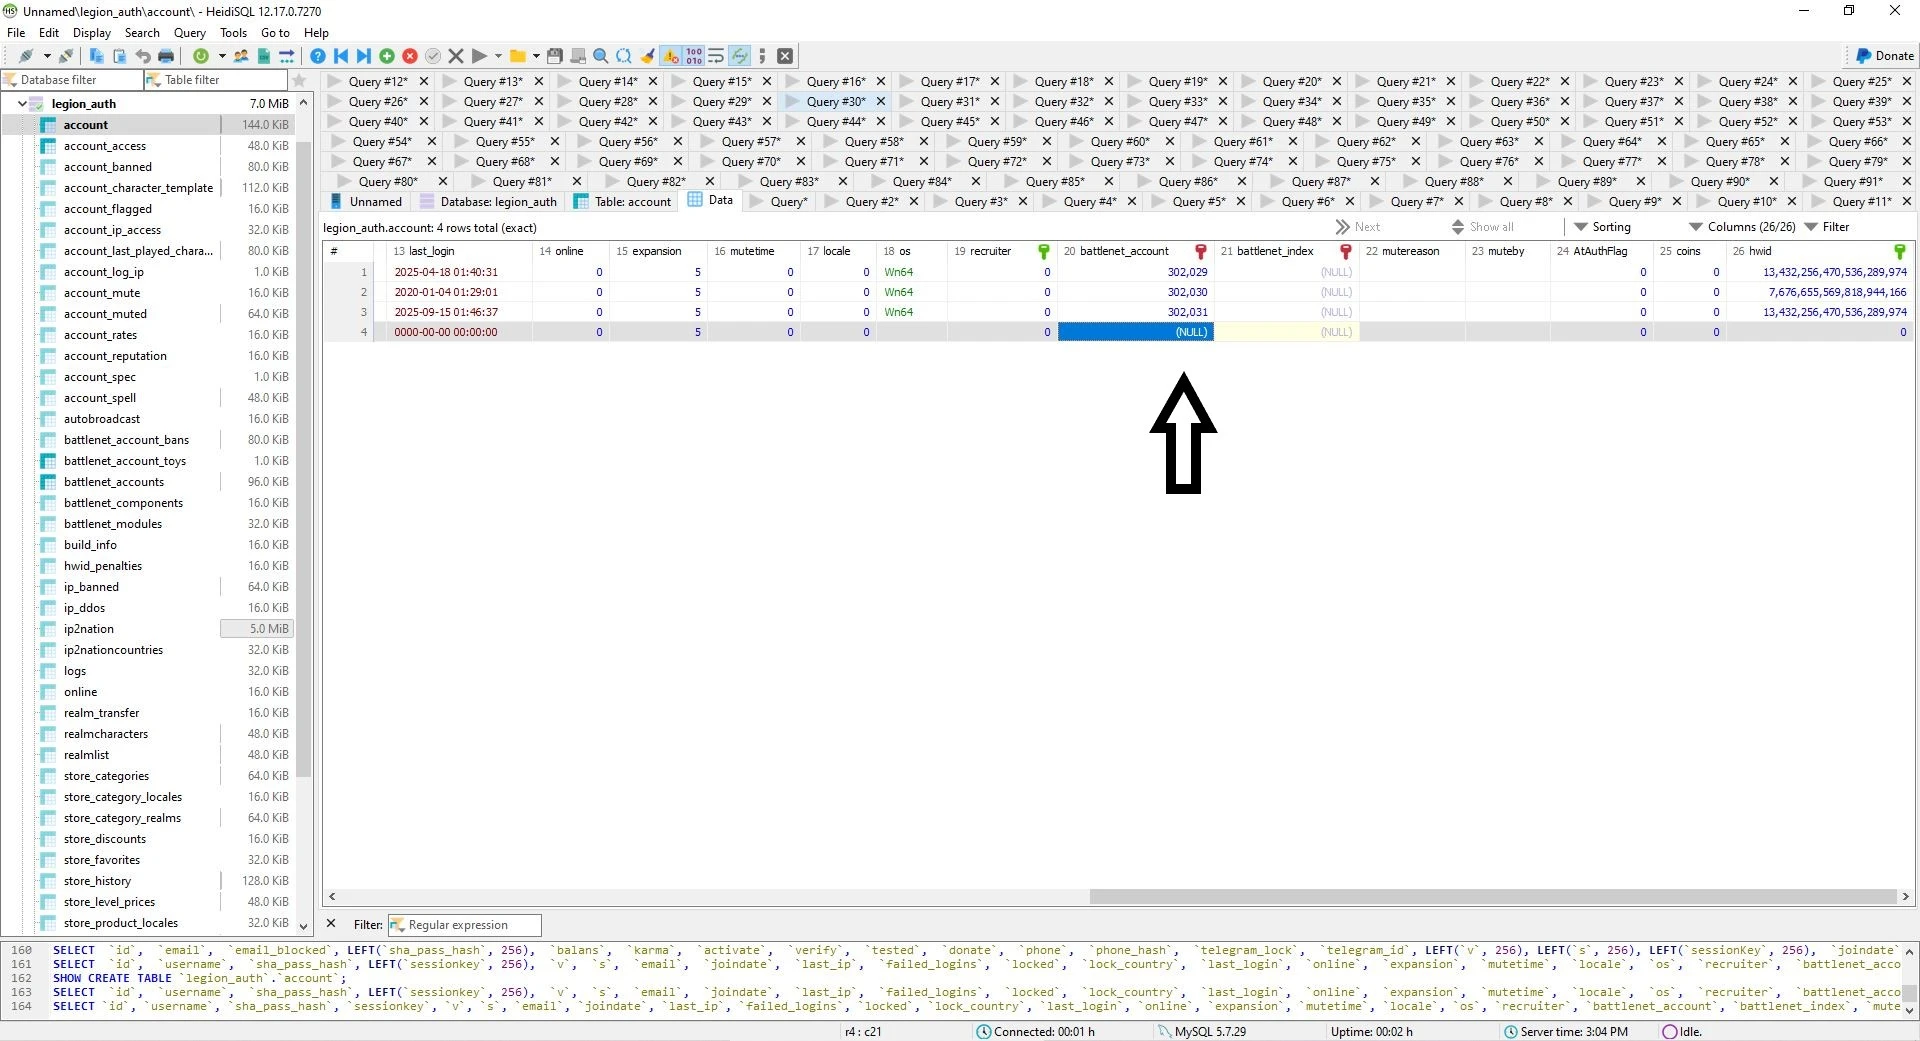The height and width of the screenshot is (1041, 1920).
Task: Click the find text magnifier icon
Action: coord(600,56)
